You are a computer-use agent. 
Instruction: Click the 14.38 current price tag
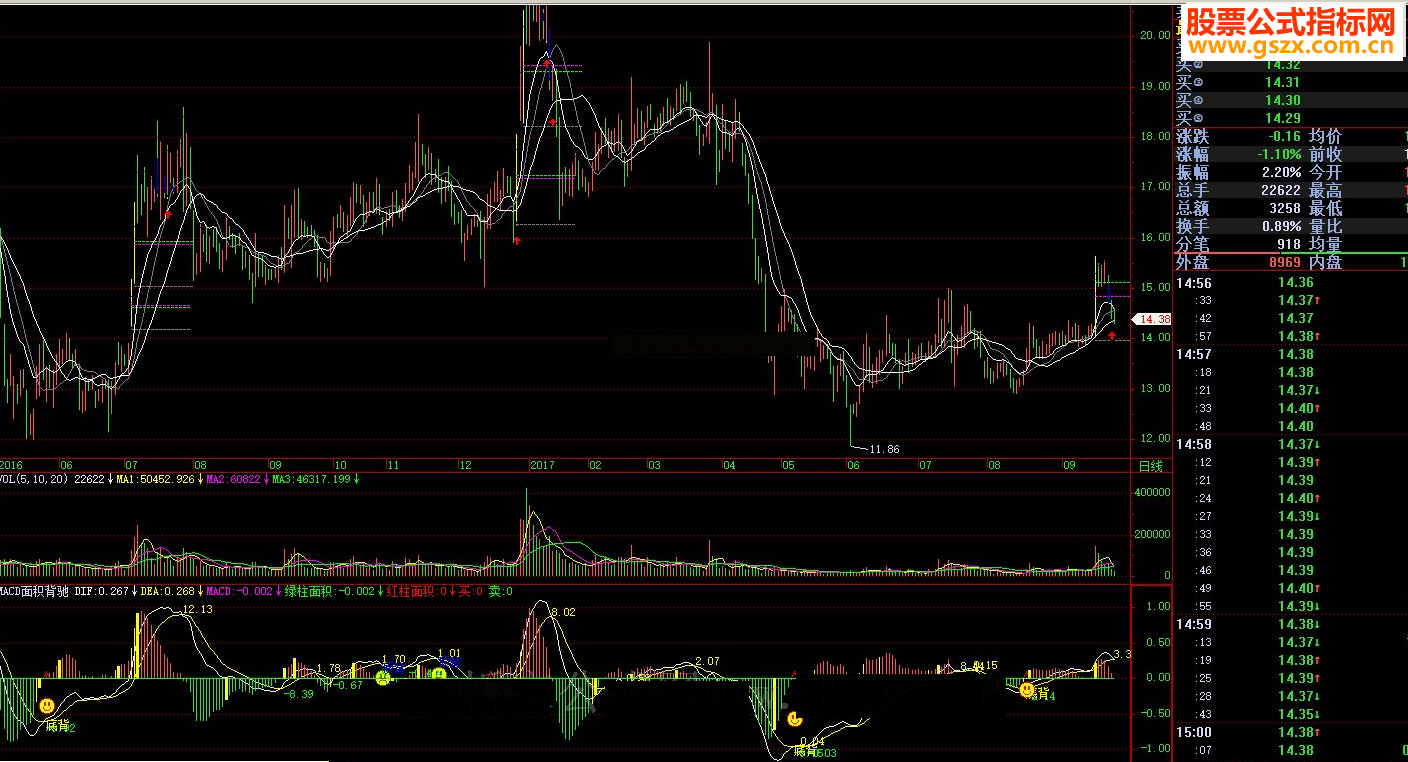(x=1150, y=319)
